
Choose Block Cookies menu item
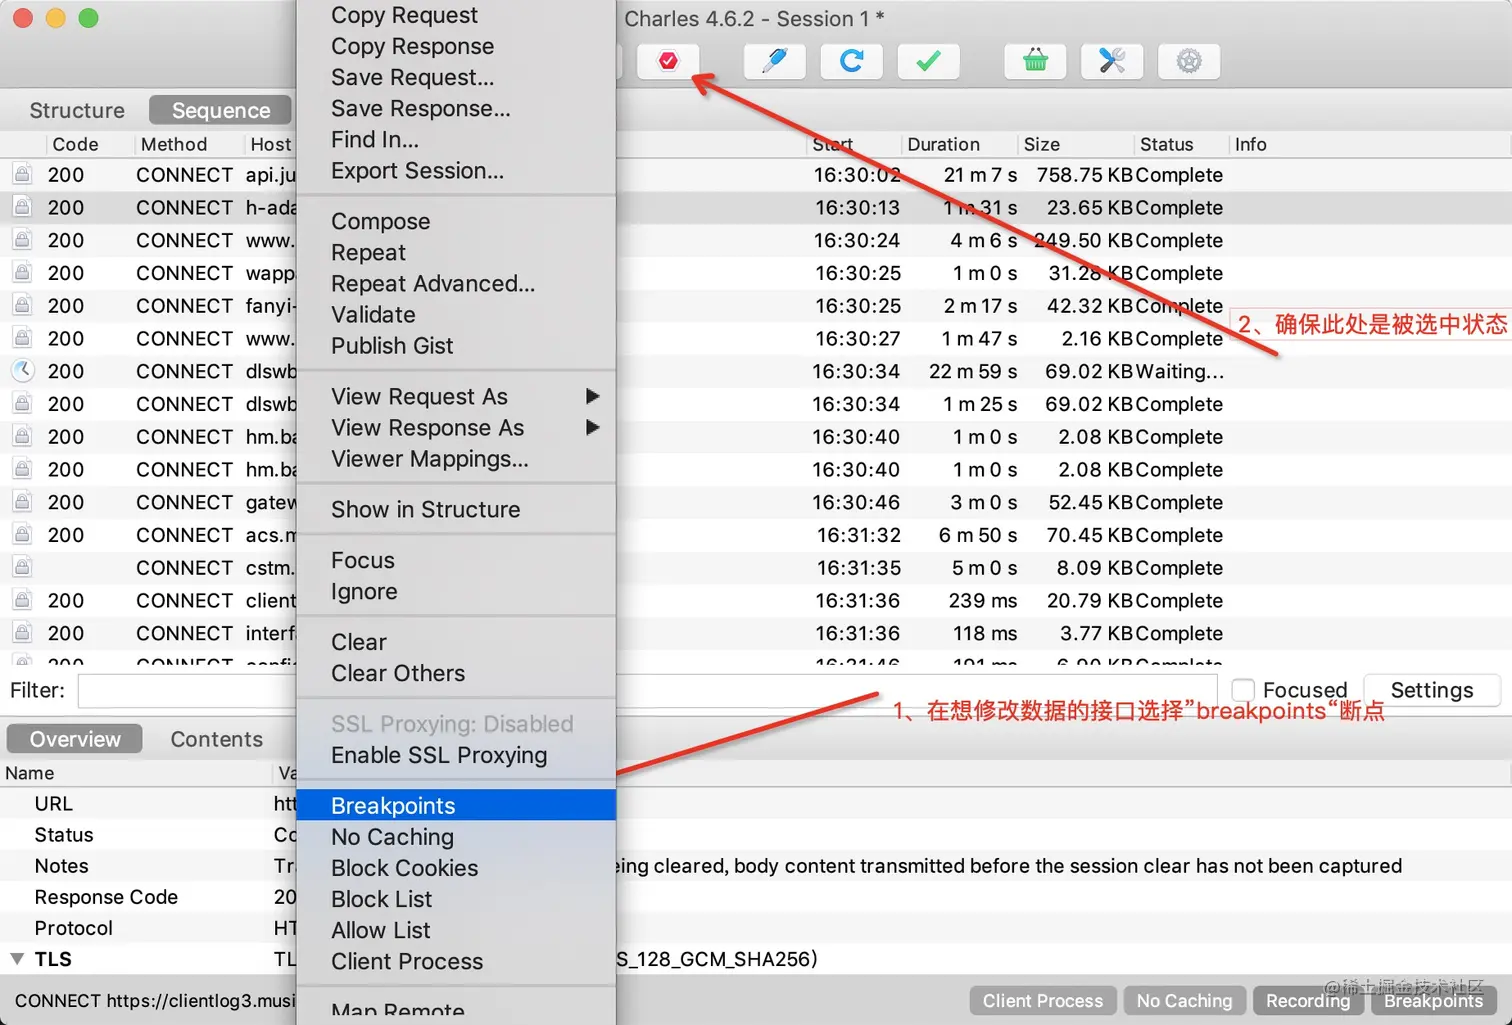tap(456, 868)
